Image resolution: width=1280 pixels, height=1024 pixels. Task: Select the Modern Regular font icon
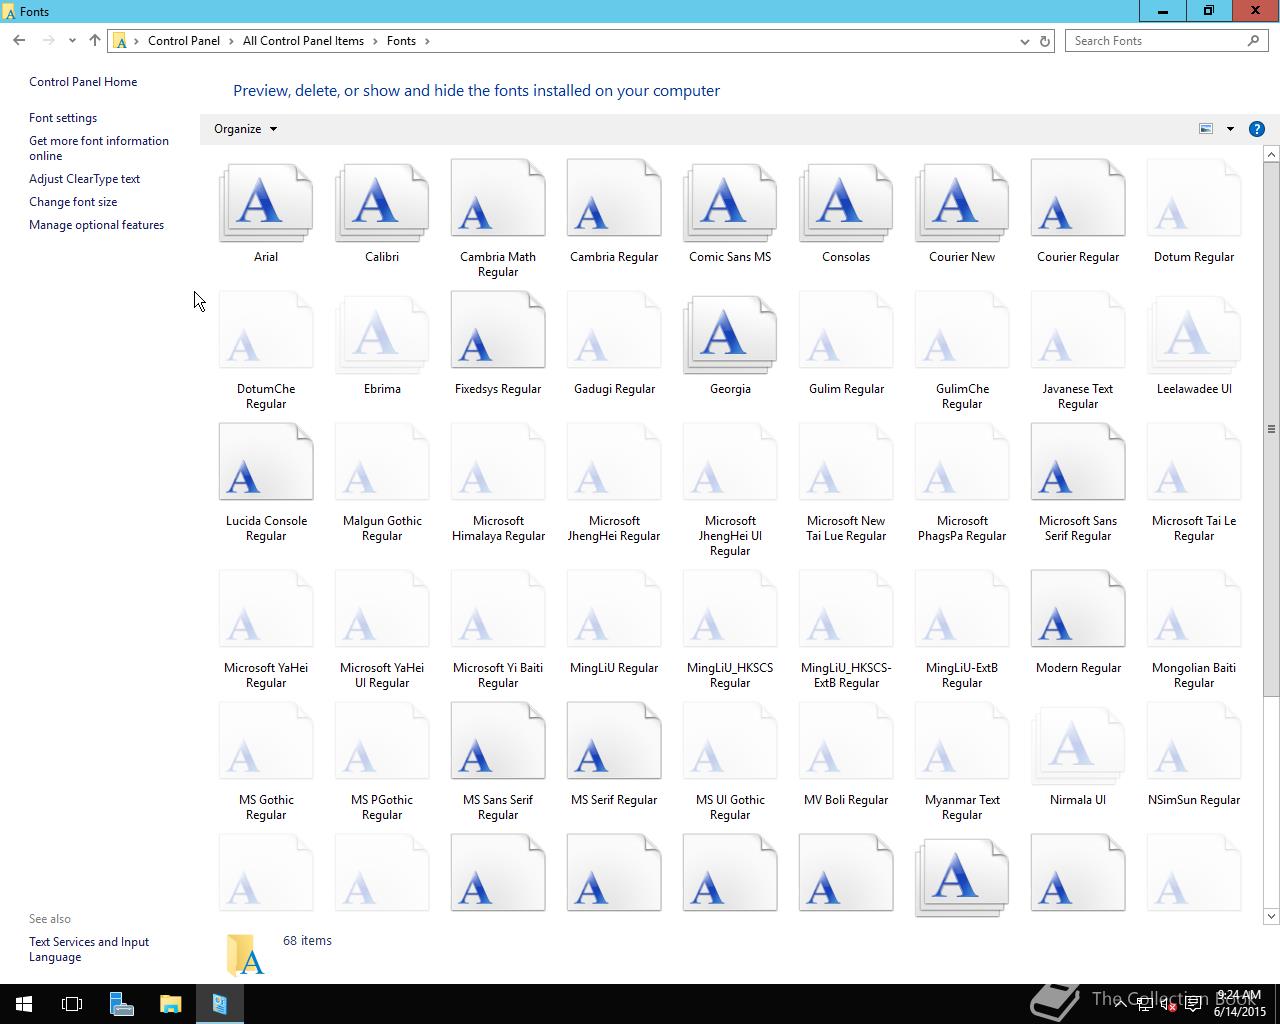(1078, 609)
